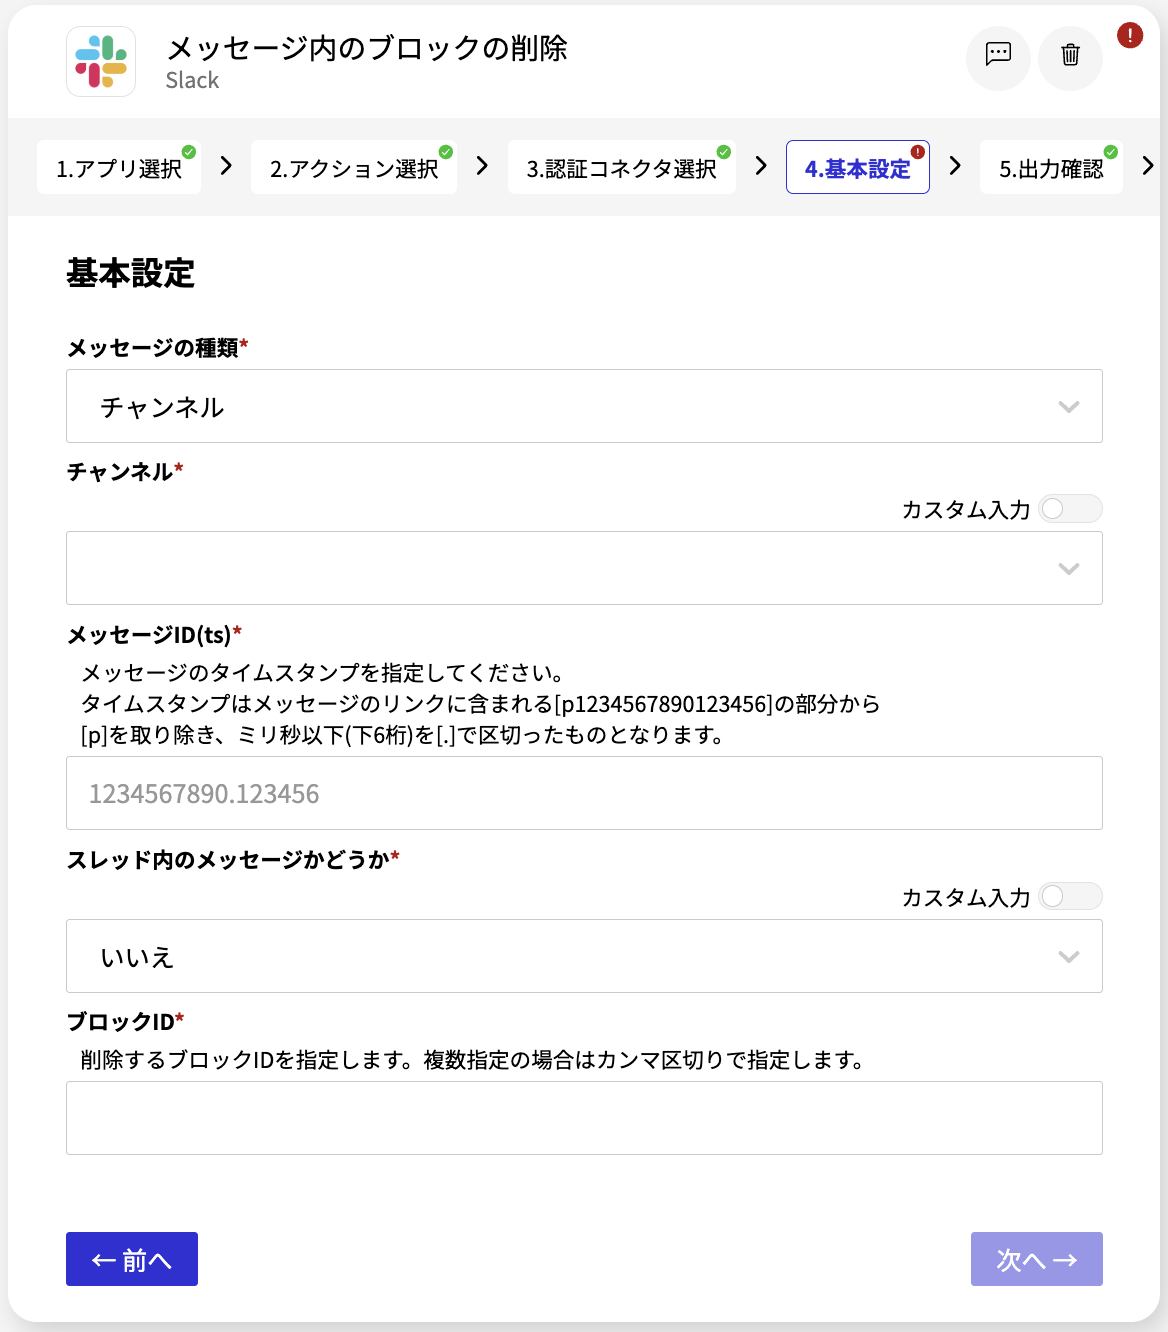Click the Slack subtitle text
The image size is (1168, 1332).
192,81
